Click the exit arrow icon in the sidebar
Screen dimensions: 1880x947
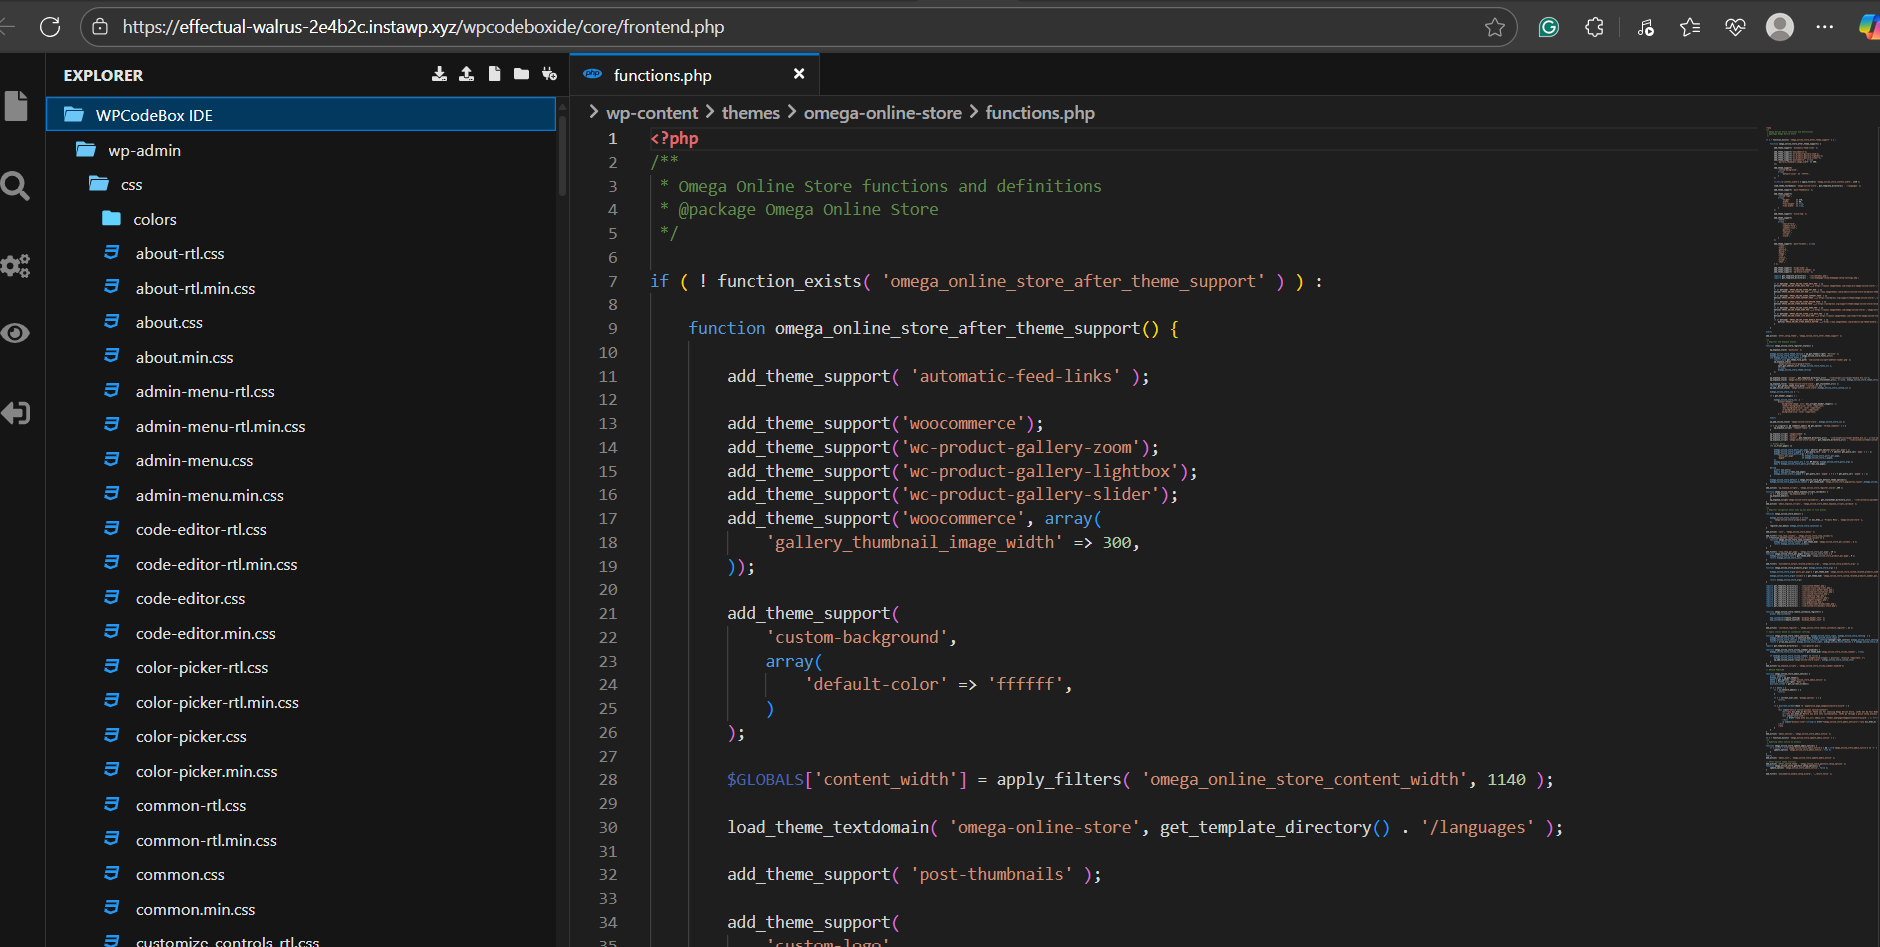[x=15, y=412]
